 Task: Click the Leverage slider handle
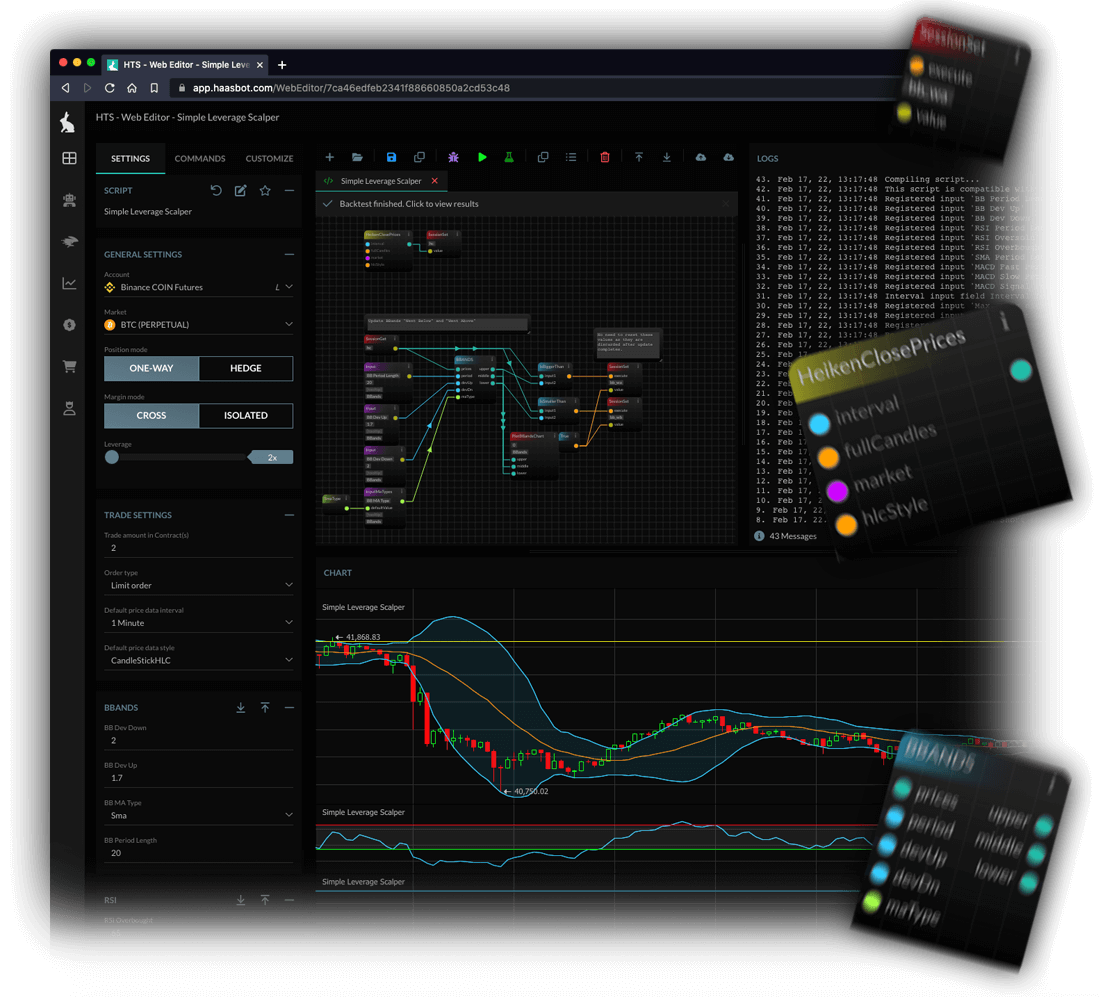point(112,457)
